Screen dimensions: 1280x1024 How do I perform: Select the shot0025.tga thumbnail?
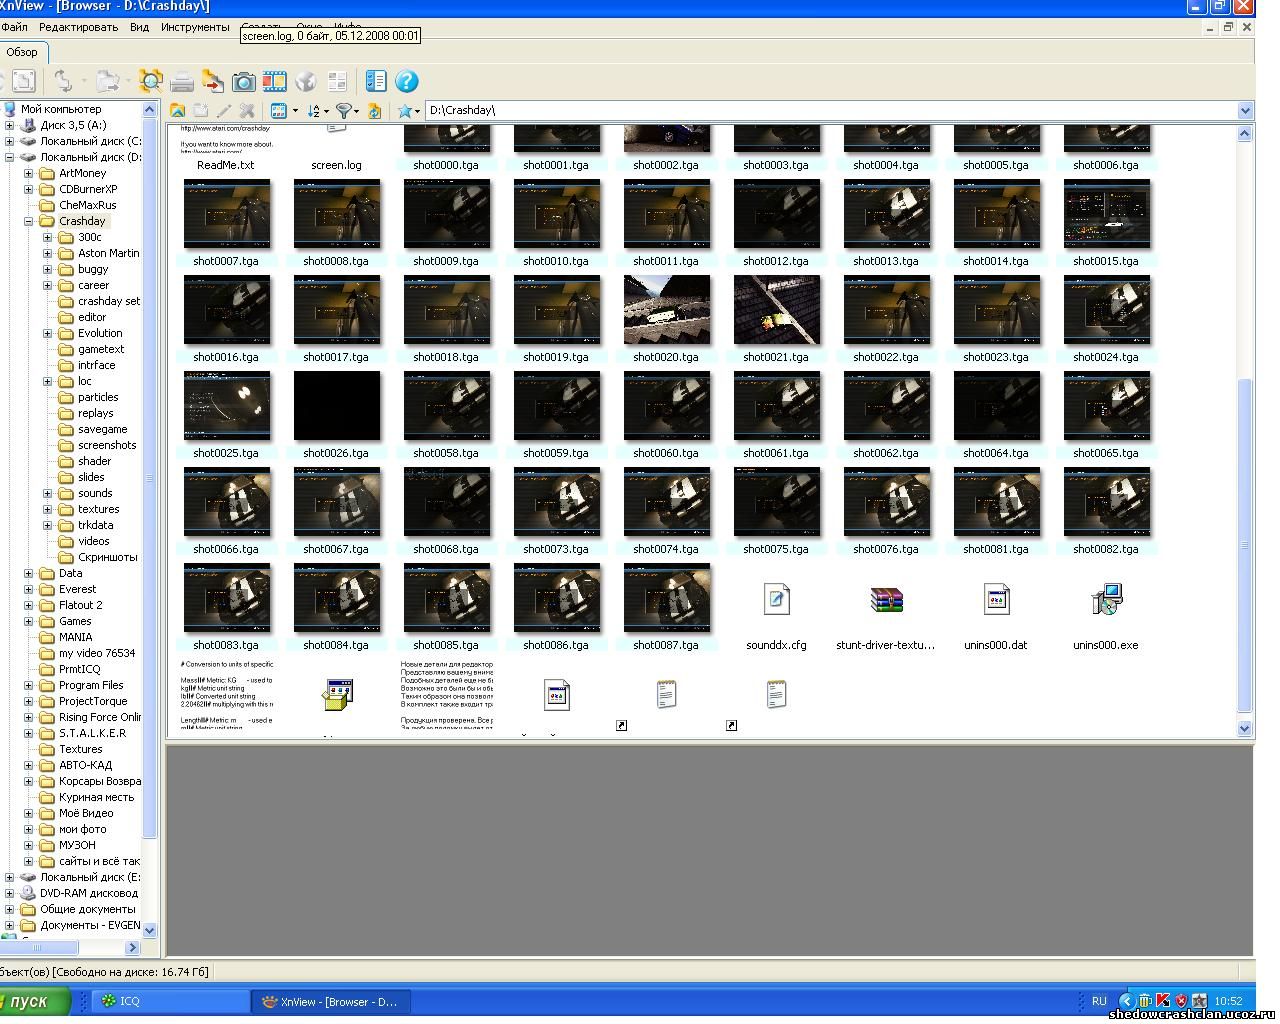(x=226, y=406)
